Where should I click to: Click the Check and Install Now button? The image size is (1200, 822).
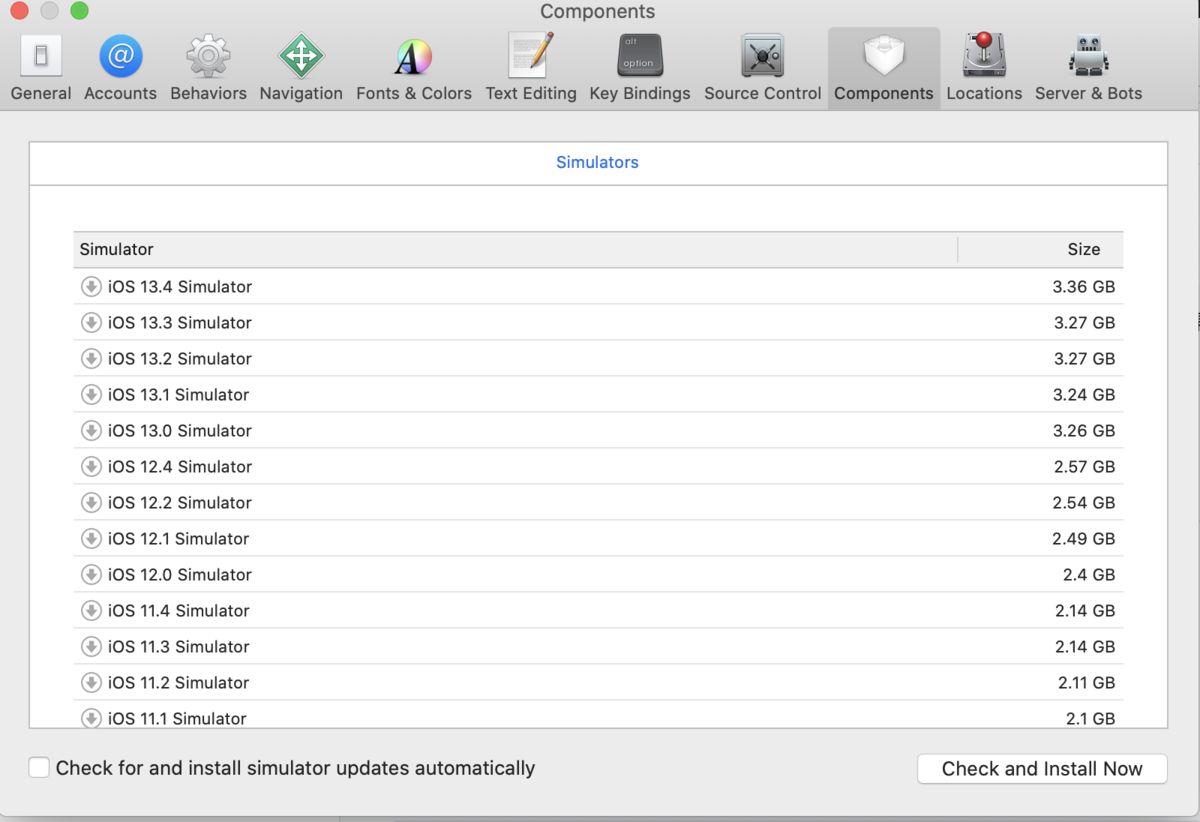(1042, 769)
